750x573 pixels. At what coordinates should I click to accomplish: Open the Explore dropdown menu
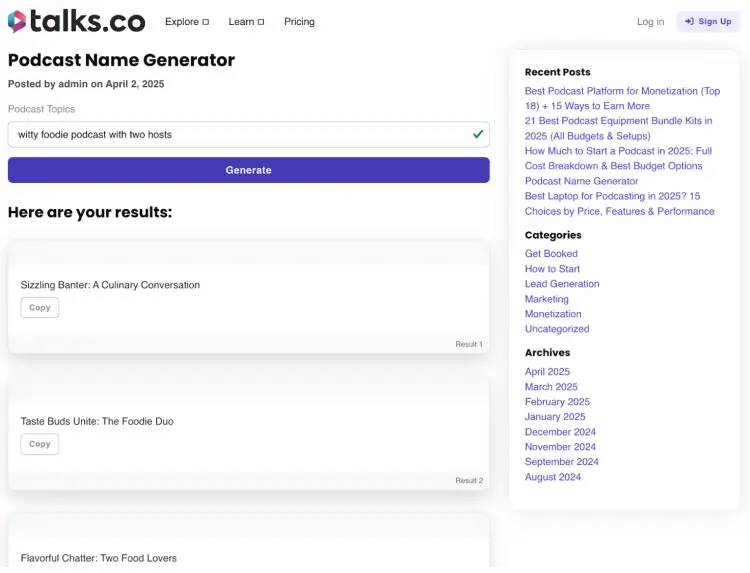click(187, 22)
